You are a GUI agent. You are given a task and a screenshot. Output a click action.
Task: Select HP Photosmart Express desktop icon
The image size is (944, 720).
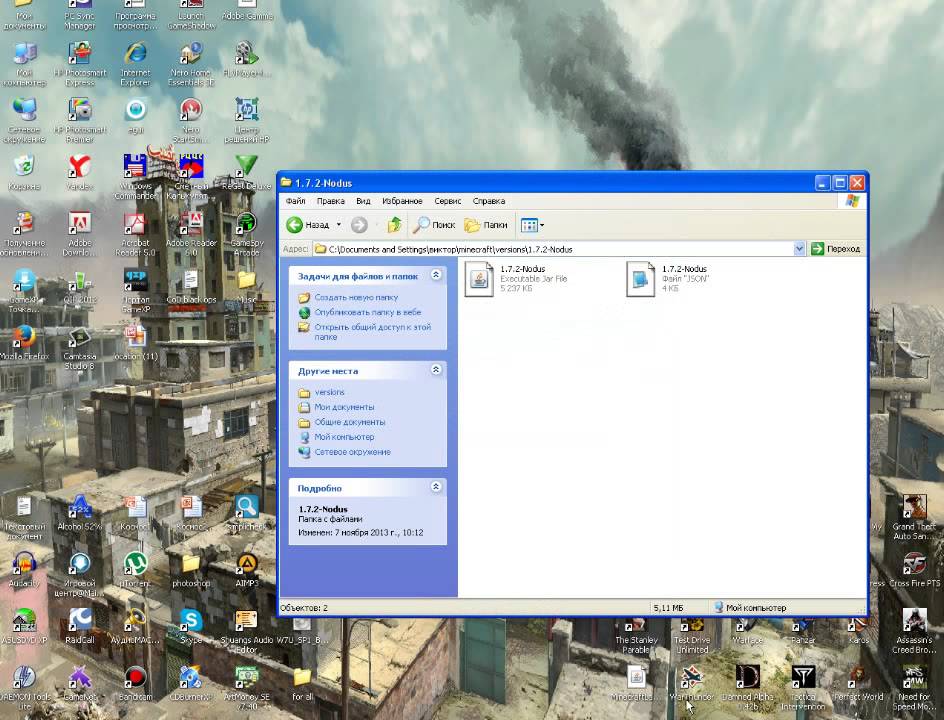click(79, 65)
